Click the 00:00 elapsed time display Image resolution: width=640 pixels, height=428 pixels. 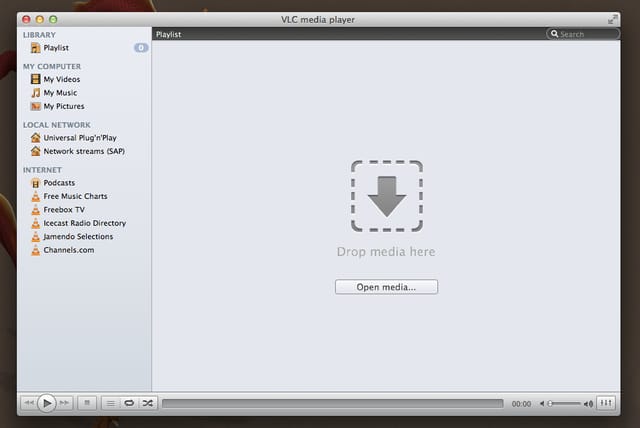[x=521, y=404]
